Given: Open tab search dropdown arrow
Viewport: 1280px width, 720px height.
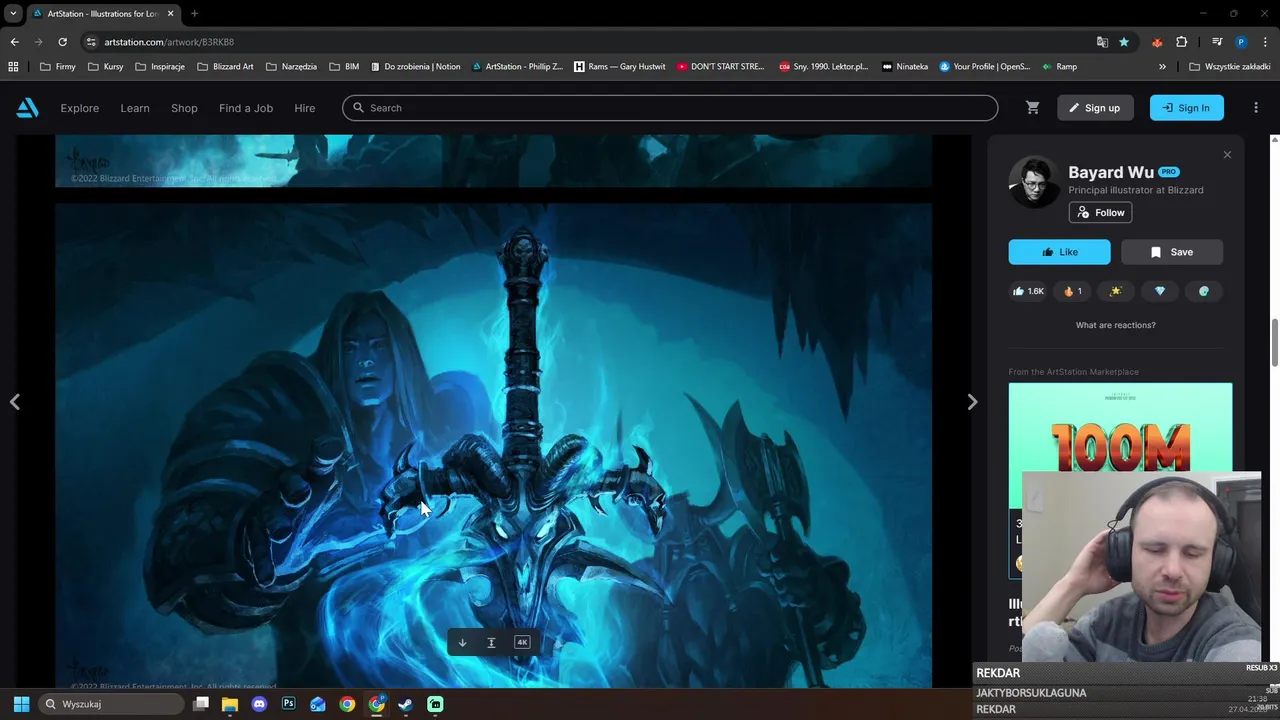Looking at the screenshot, I should click(x=13, y=14).
